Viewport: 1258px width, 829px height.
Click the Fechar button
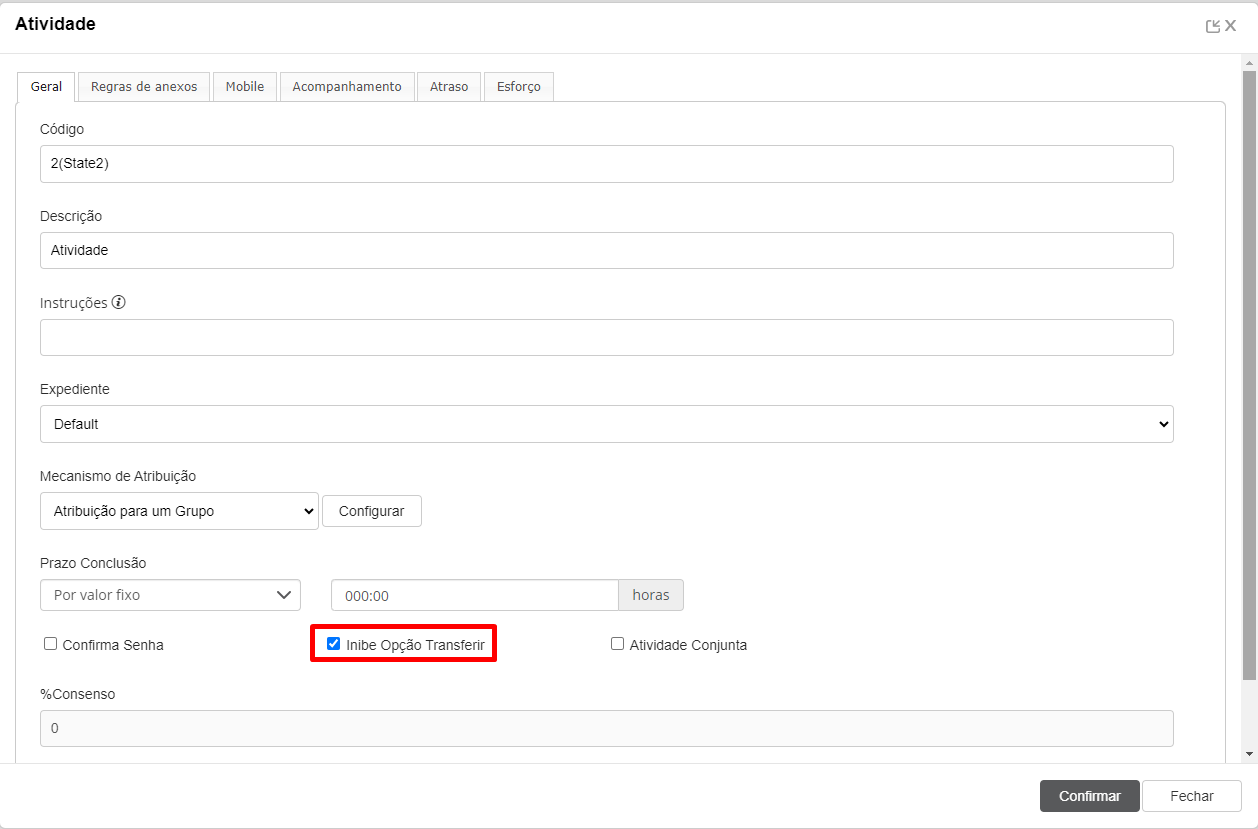coord(1191,796)
